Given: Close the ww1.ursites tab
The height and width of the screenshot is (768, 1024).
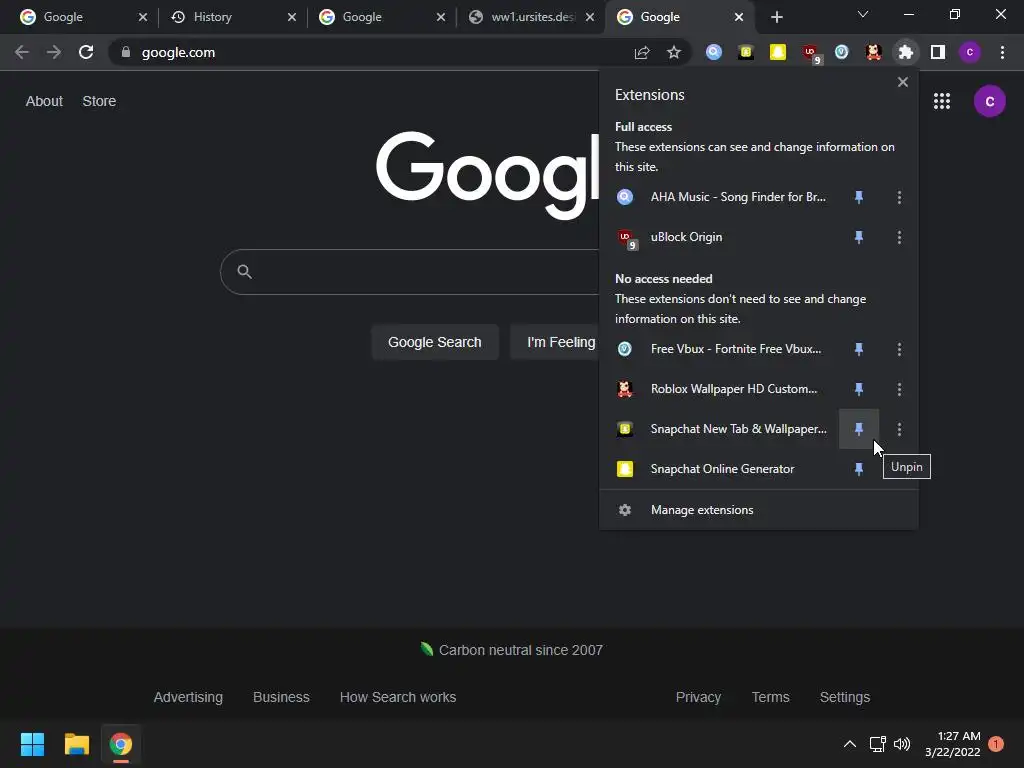Looking at the screenshot, I should click(590, 17).
